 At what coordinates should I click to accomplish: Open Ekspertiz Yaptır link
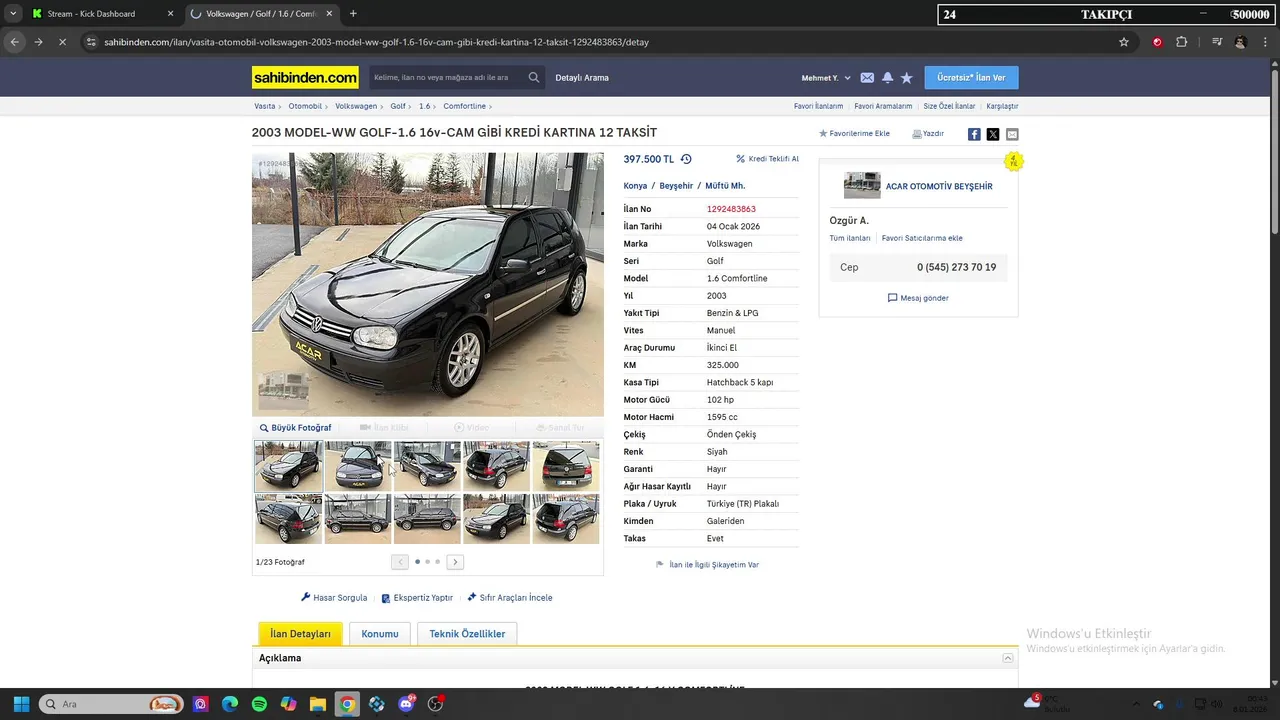tap(417, 598)
